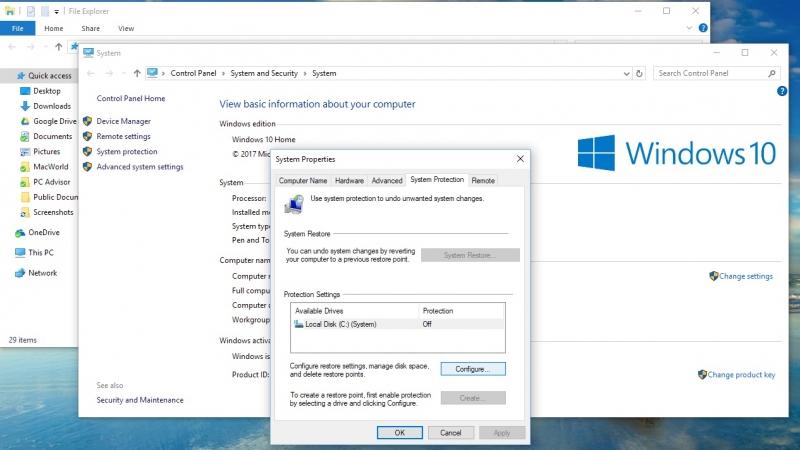Open View ribbon tab in File Explorer
800x450 pixels.
(126, 29)
